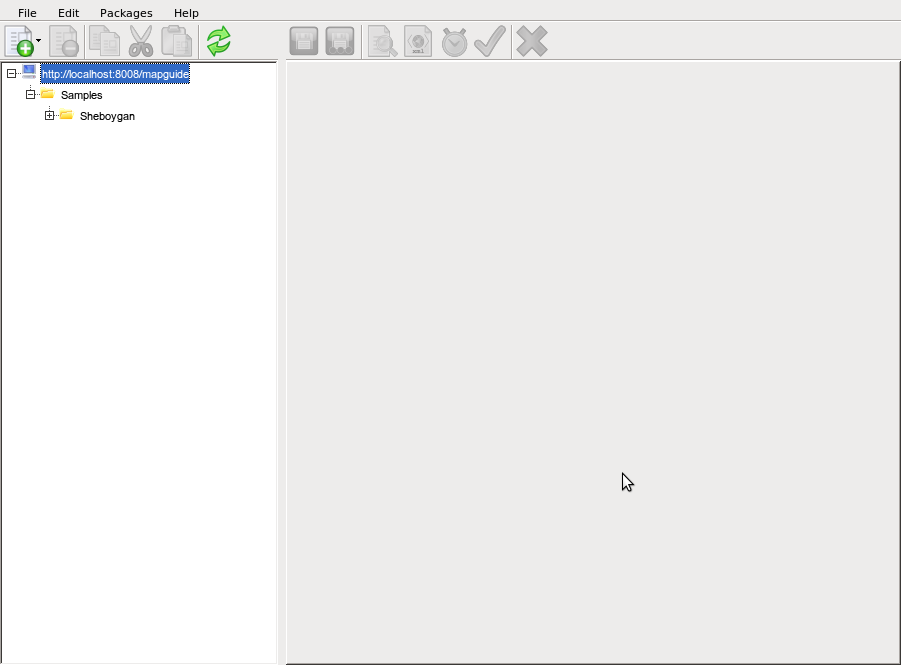Click the Validate checkmark icon

[490, 41]
